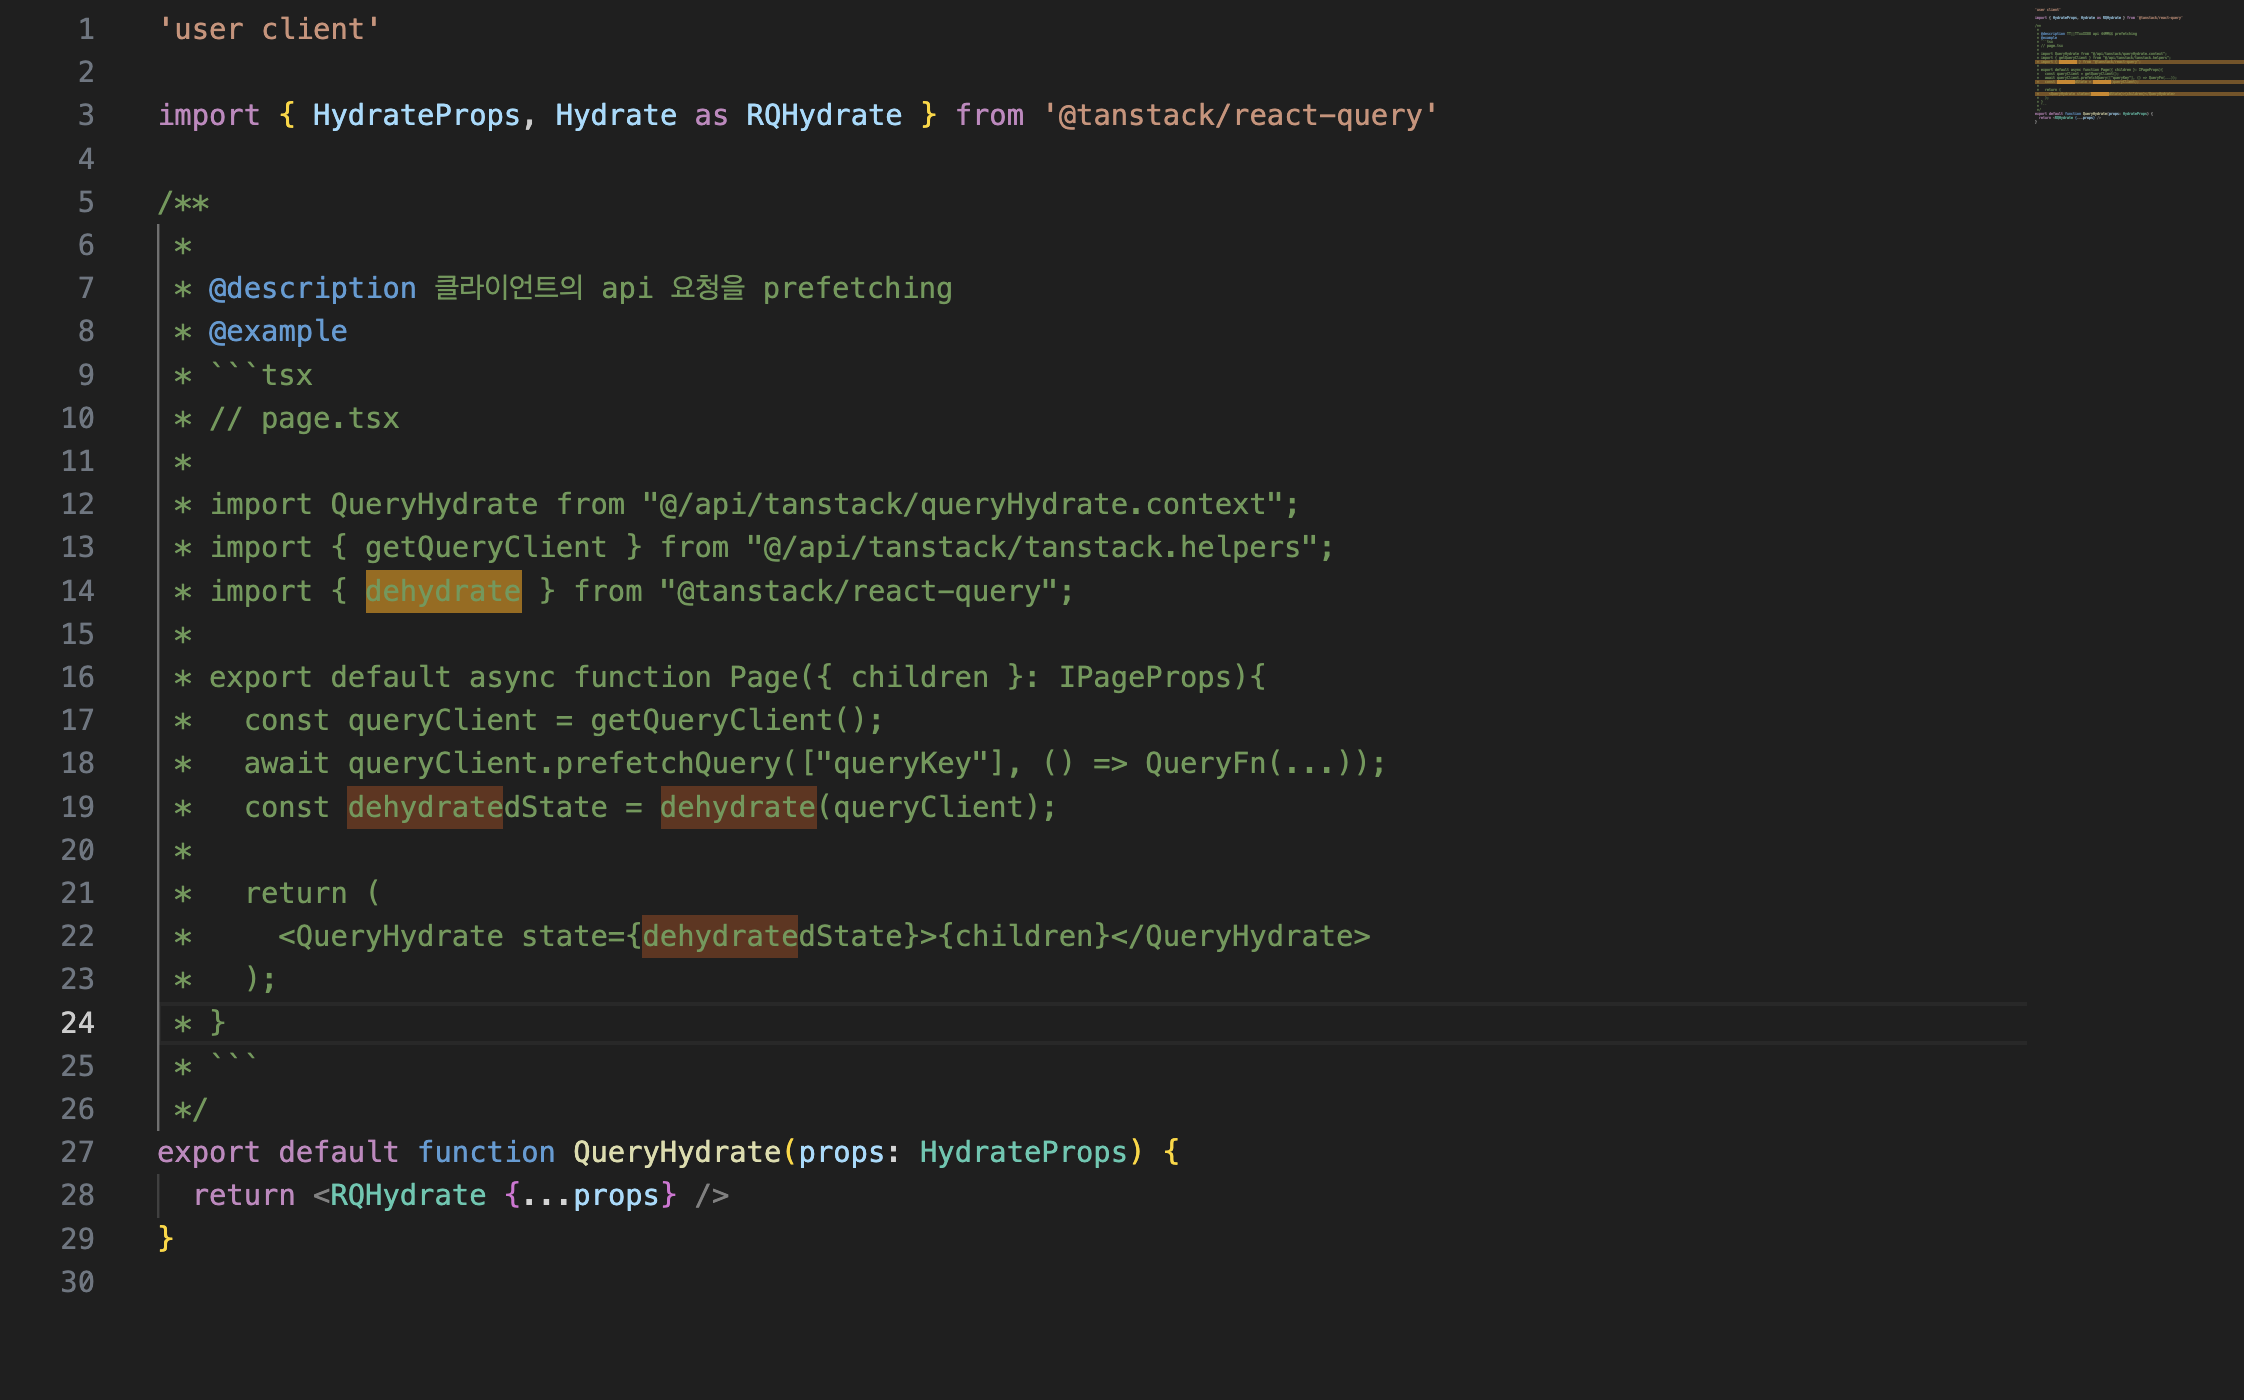
Task: Click the @example JSDoc tag
Action: coord(278,331)
